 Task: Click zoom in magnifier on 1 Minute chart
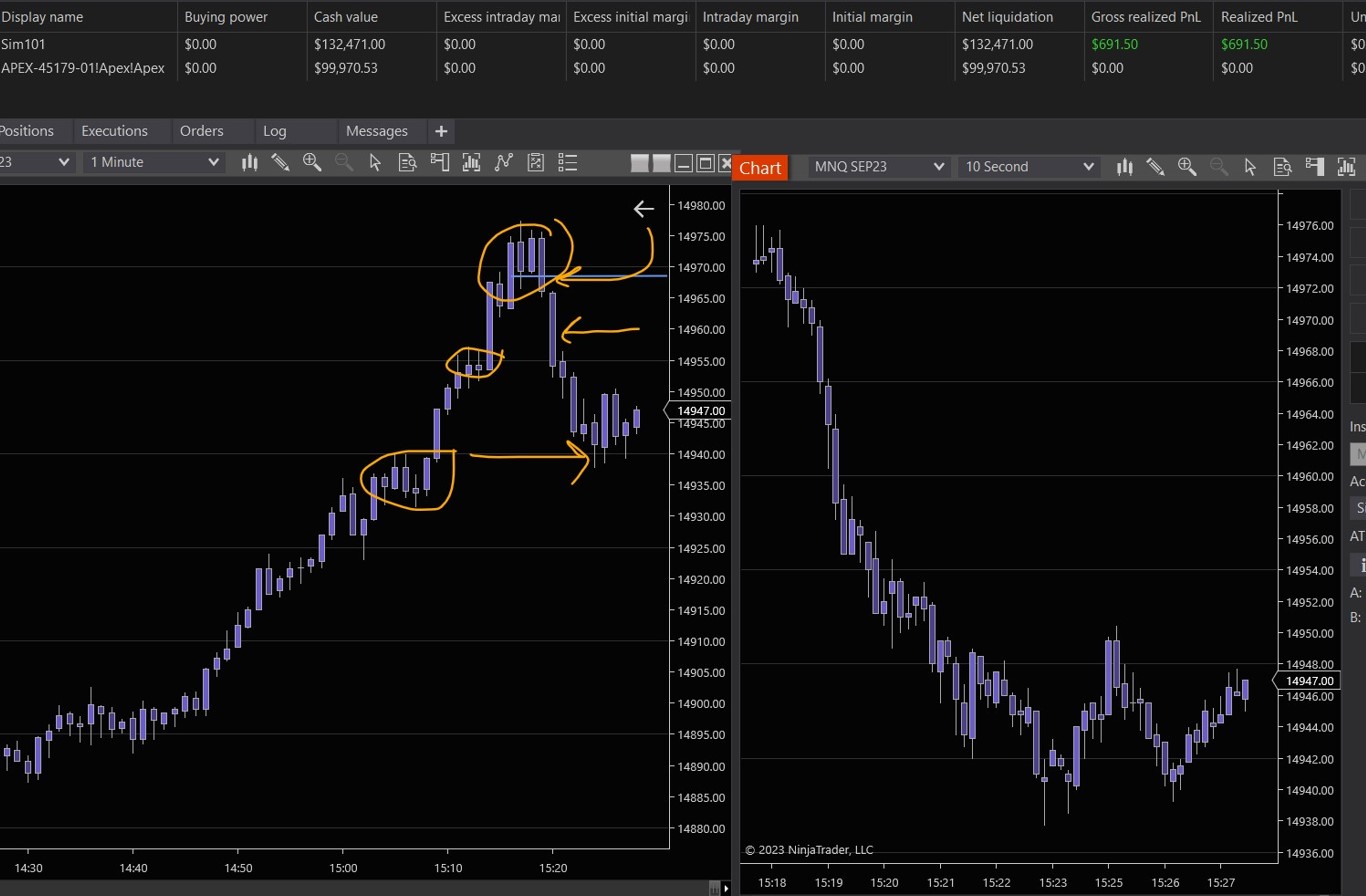point(312,162)
